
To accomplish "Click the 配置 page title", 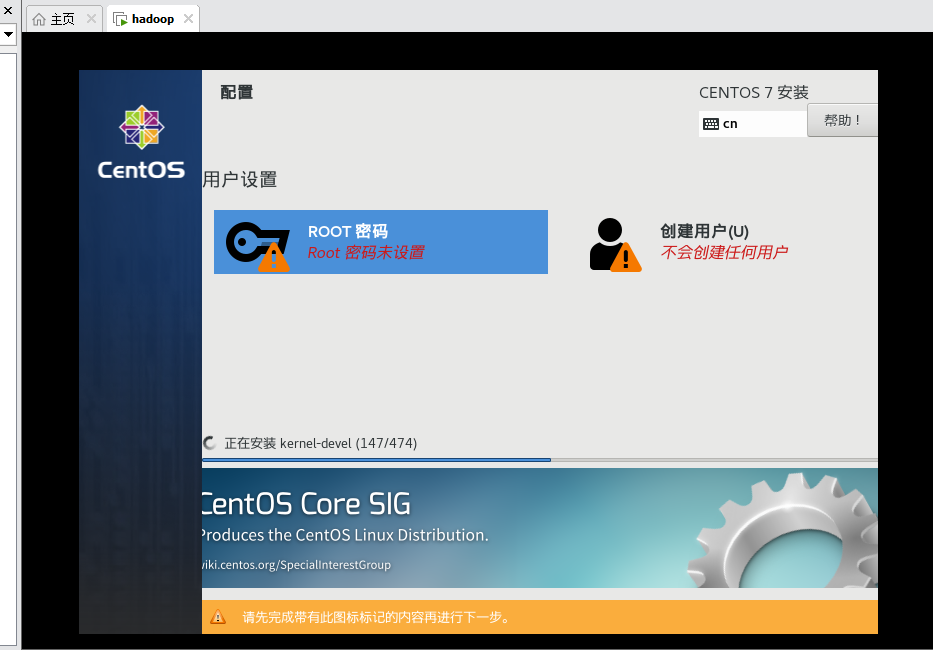I will click(237, 92).
